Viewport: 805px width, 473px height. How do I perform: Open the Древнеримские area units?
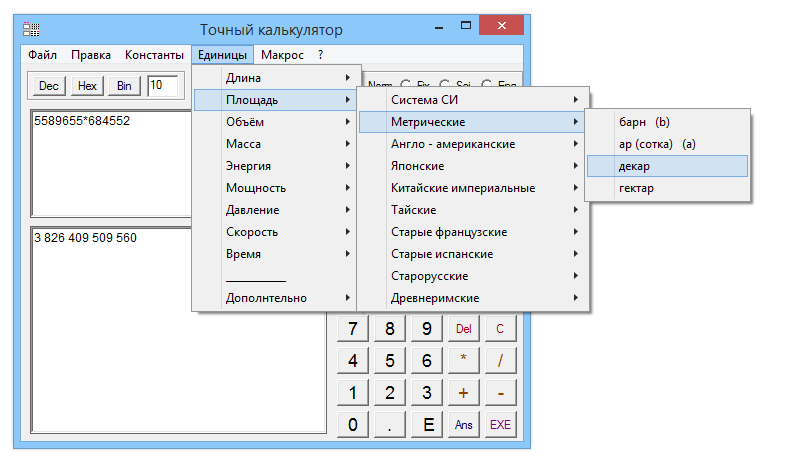tap(472, 298)
